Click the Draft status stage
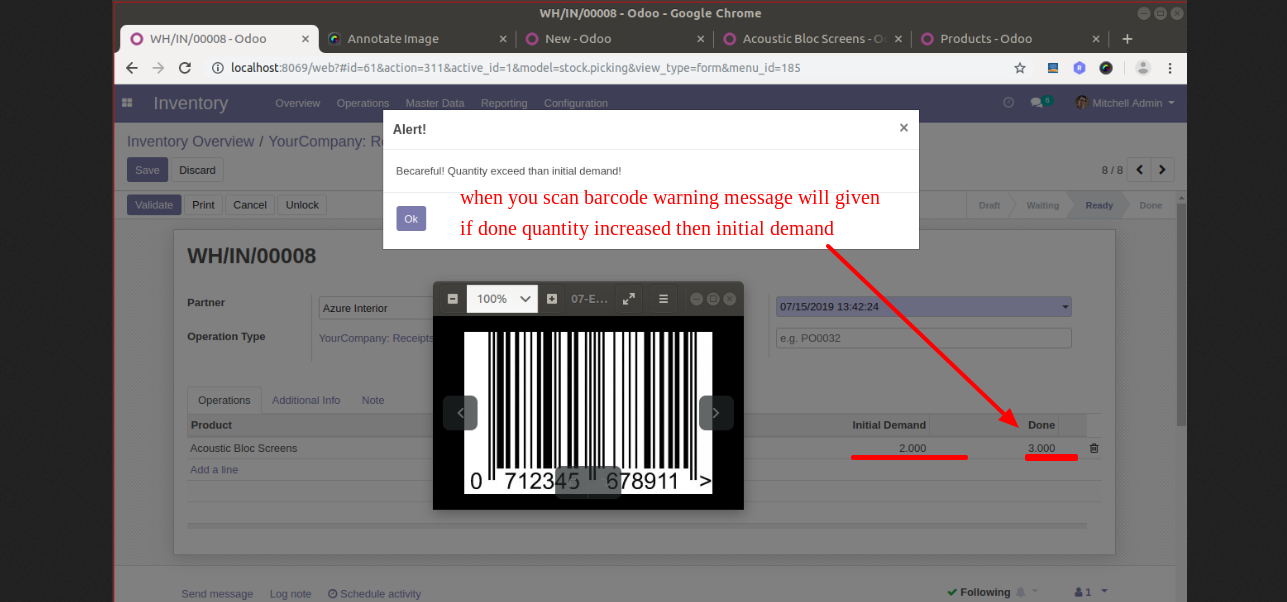Screen dimensions: 1287x602 click(x=989, y=205)
